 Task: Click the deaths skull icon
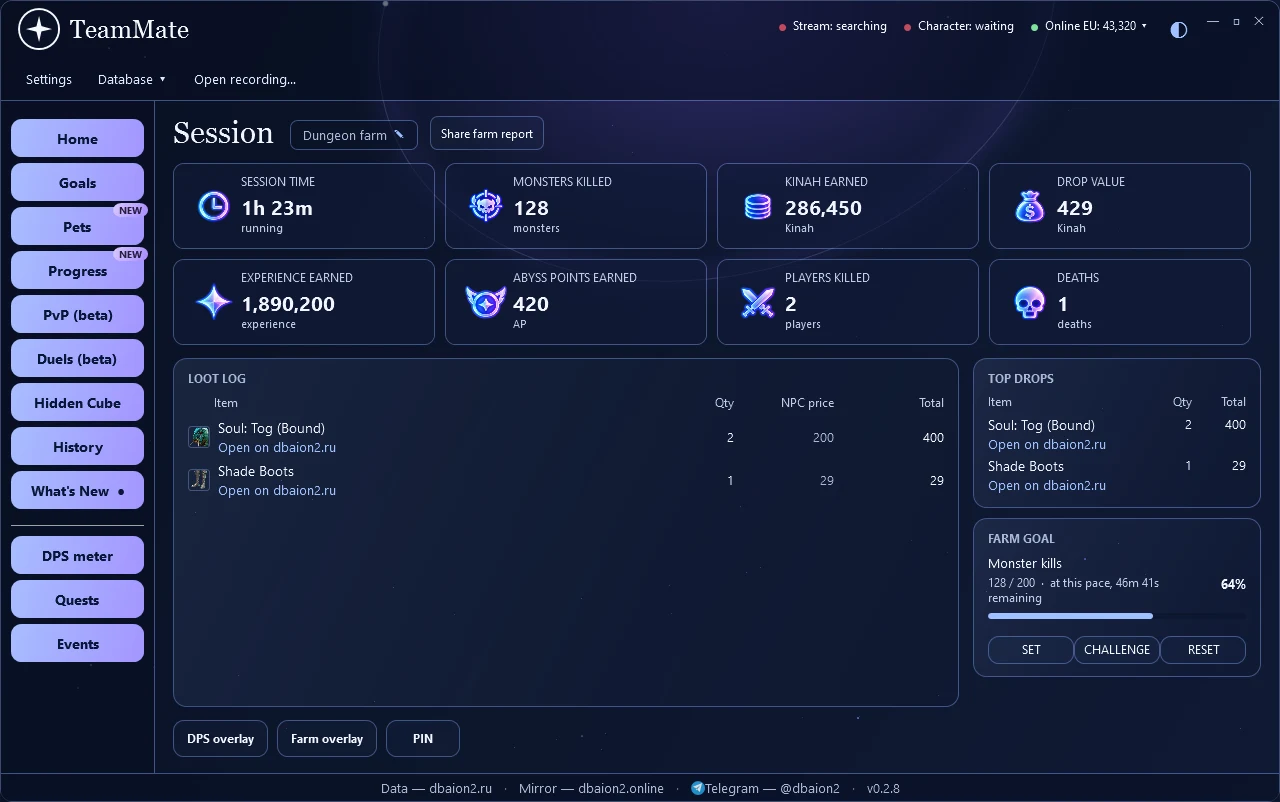(x=1029, y=302)
